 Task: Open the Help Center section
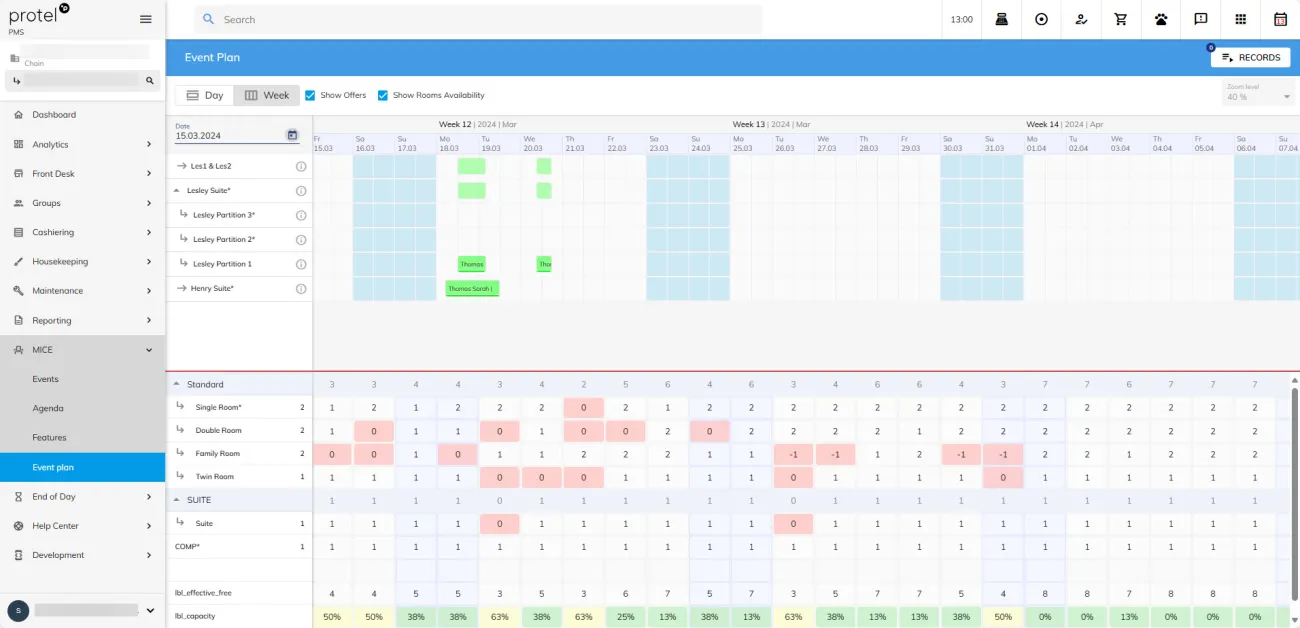tap(57, 525)
